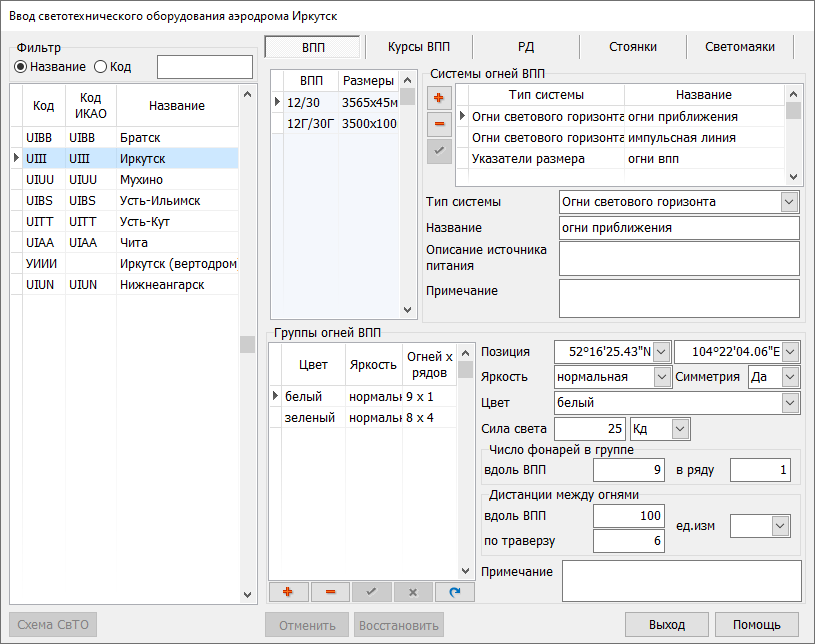Apply light group changes with checkmark icon
This screenshot has width=815, height=644.
coord(372,592)
